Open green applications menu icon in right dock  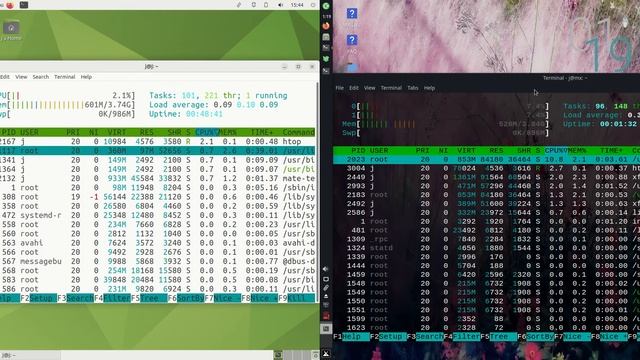(x=326, y=6)
